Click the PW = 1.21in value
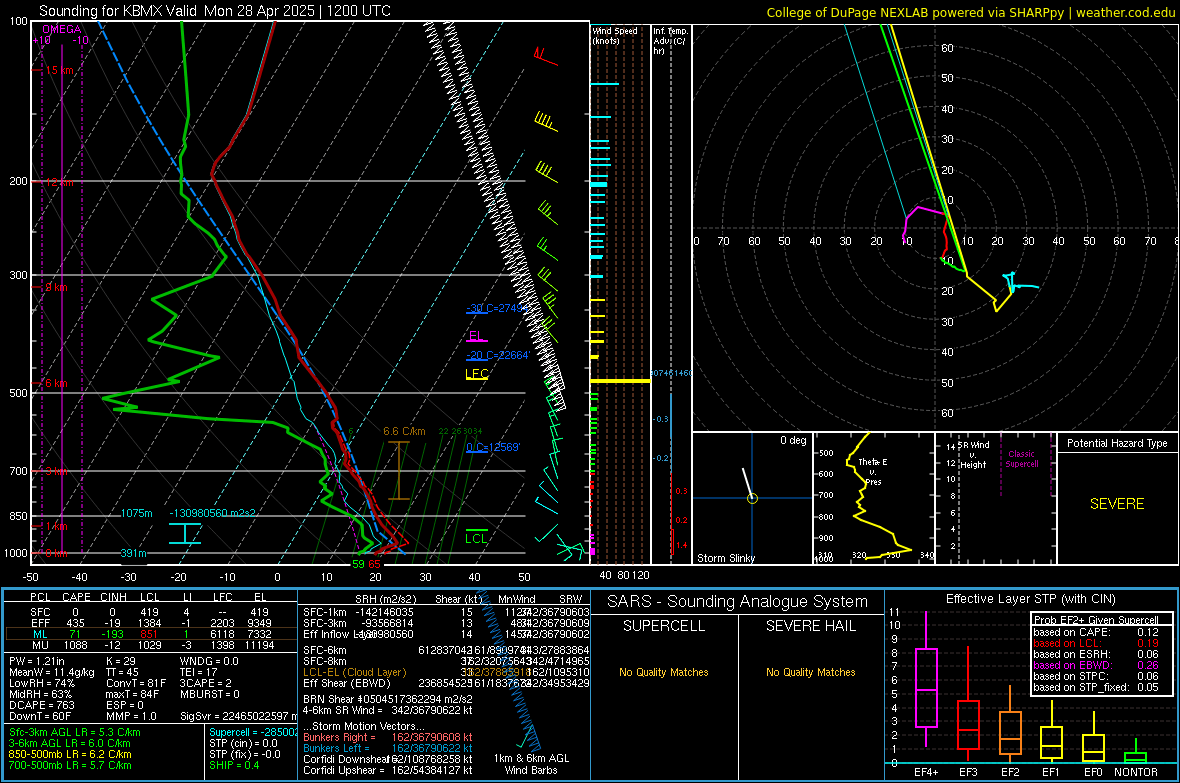This screenshot has width=1180, height=783. [37, 661]
